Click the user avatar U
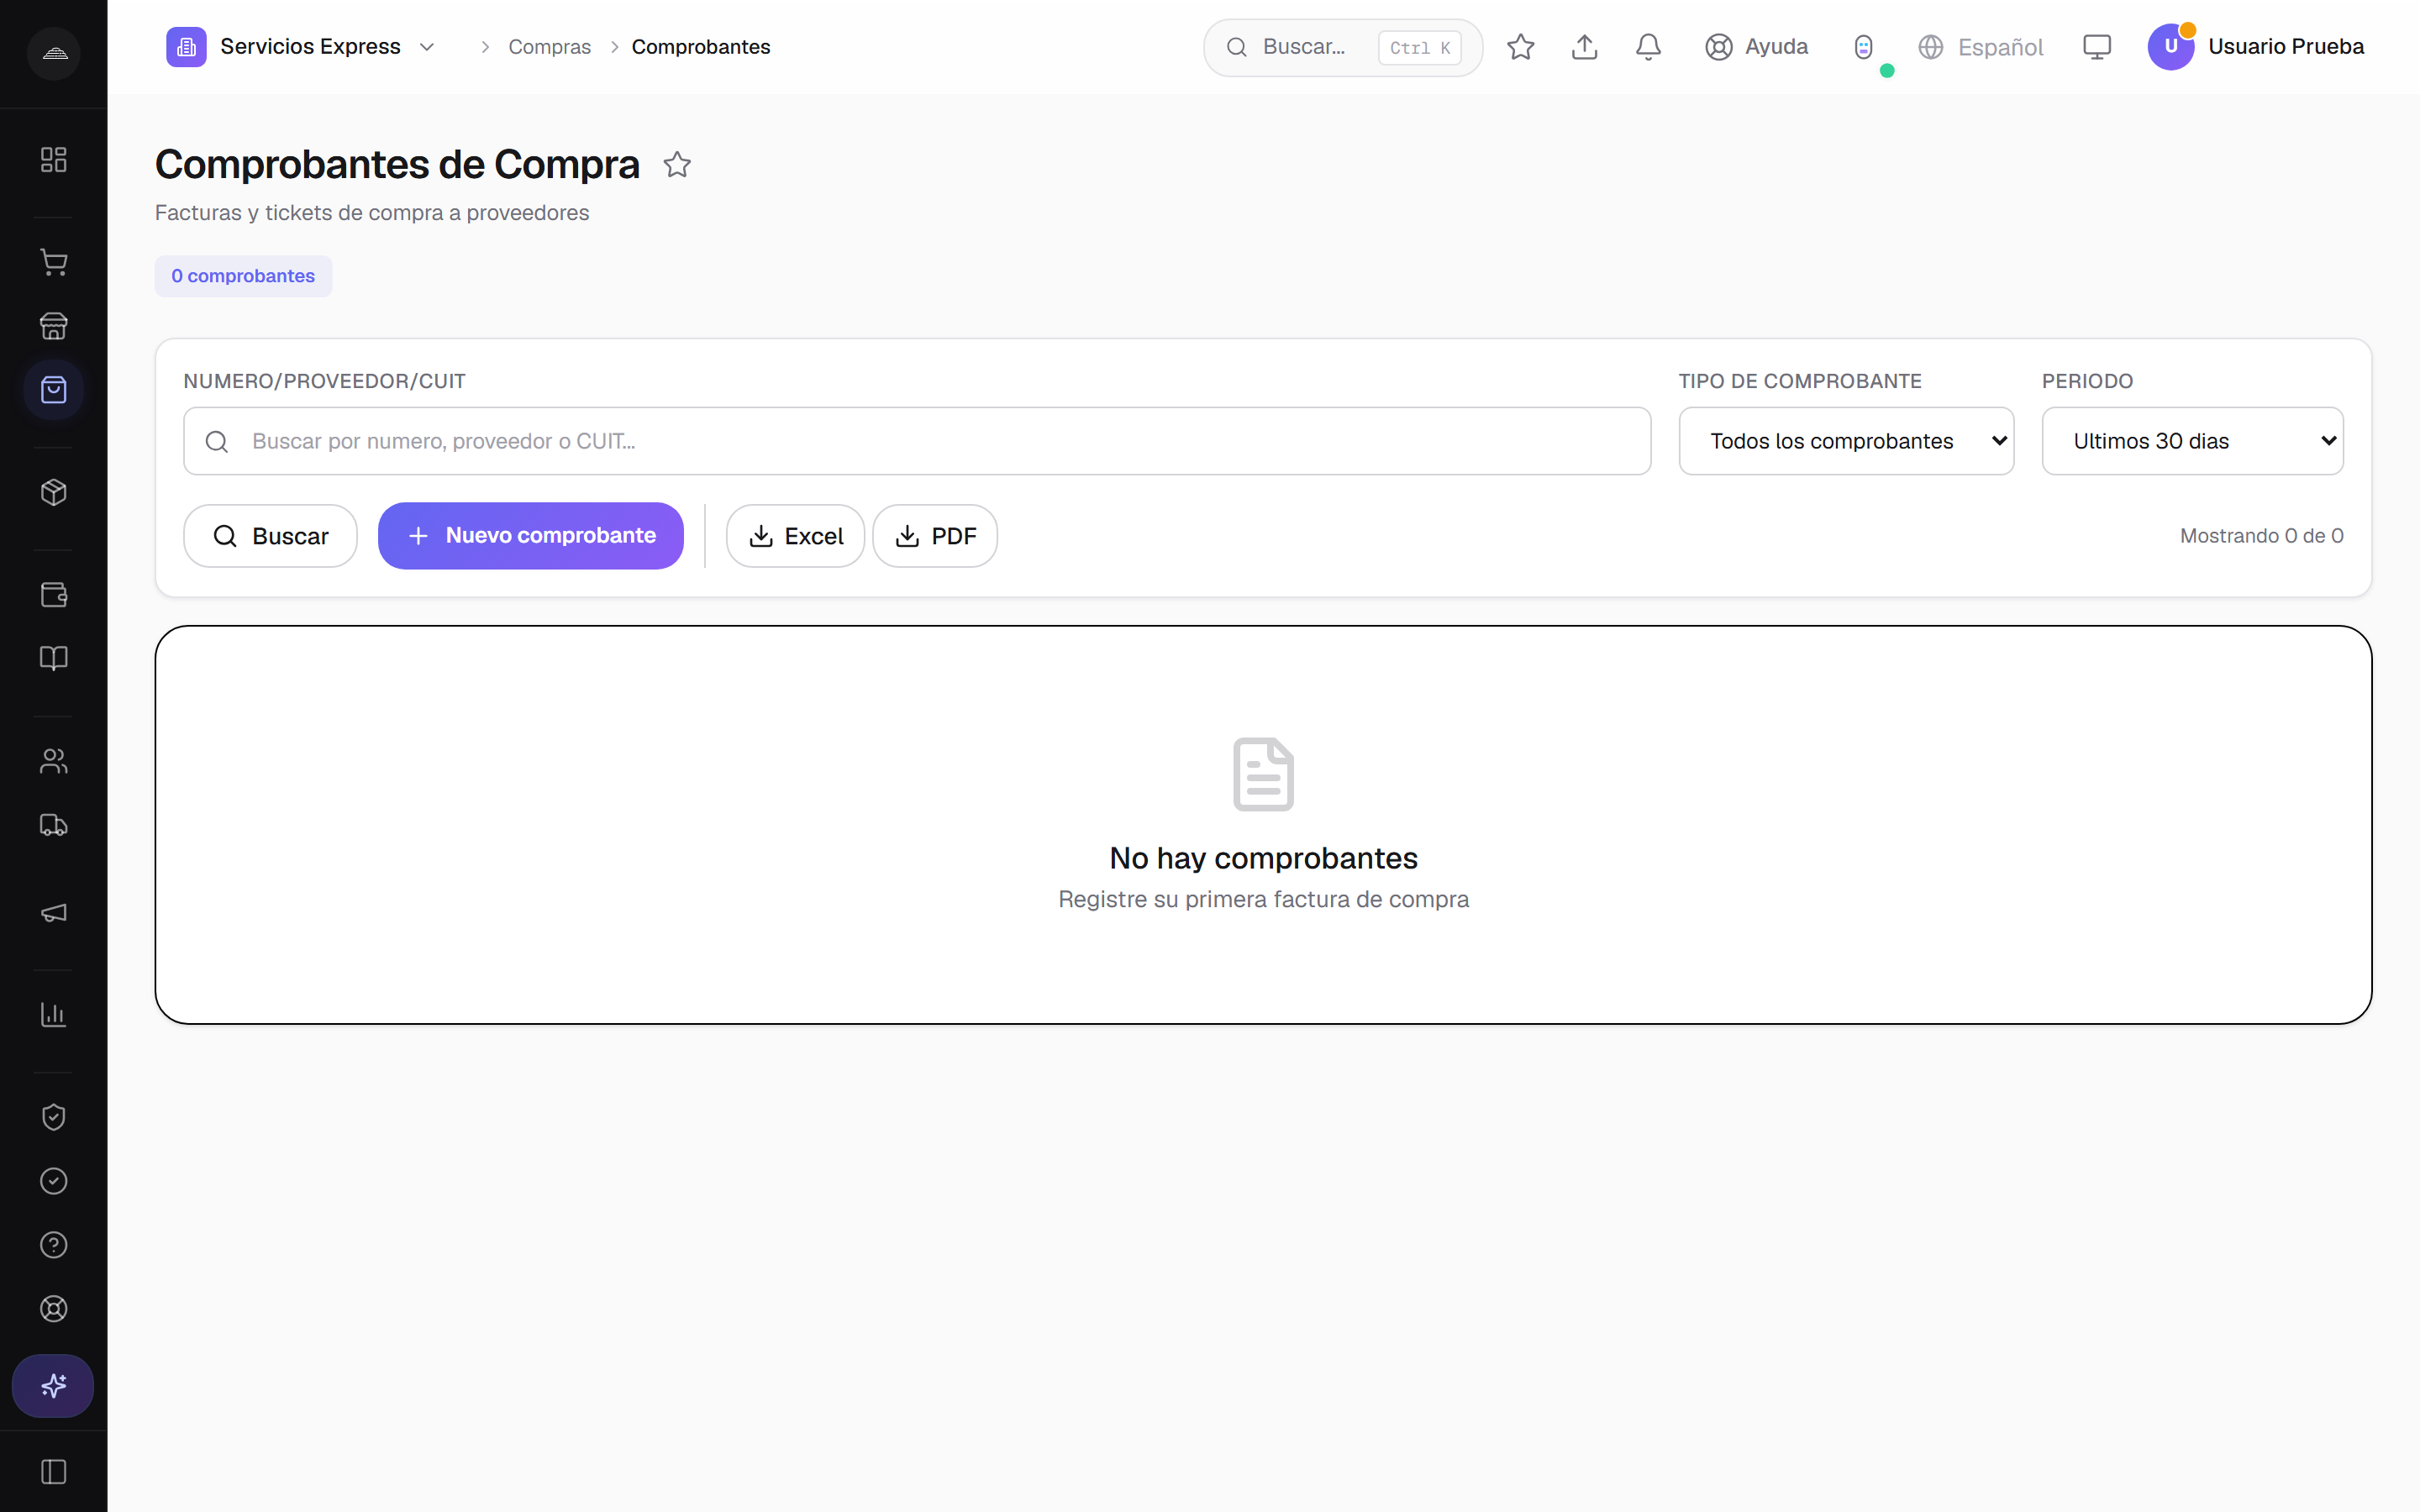The height and width of the screenshot is (1512, 2420). [x=2171, y=47]
